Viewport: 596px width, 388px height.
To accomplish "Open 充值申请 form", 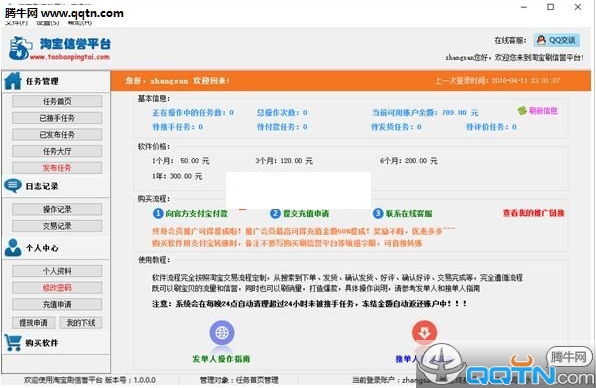I will (57, 304).
